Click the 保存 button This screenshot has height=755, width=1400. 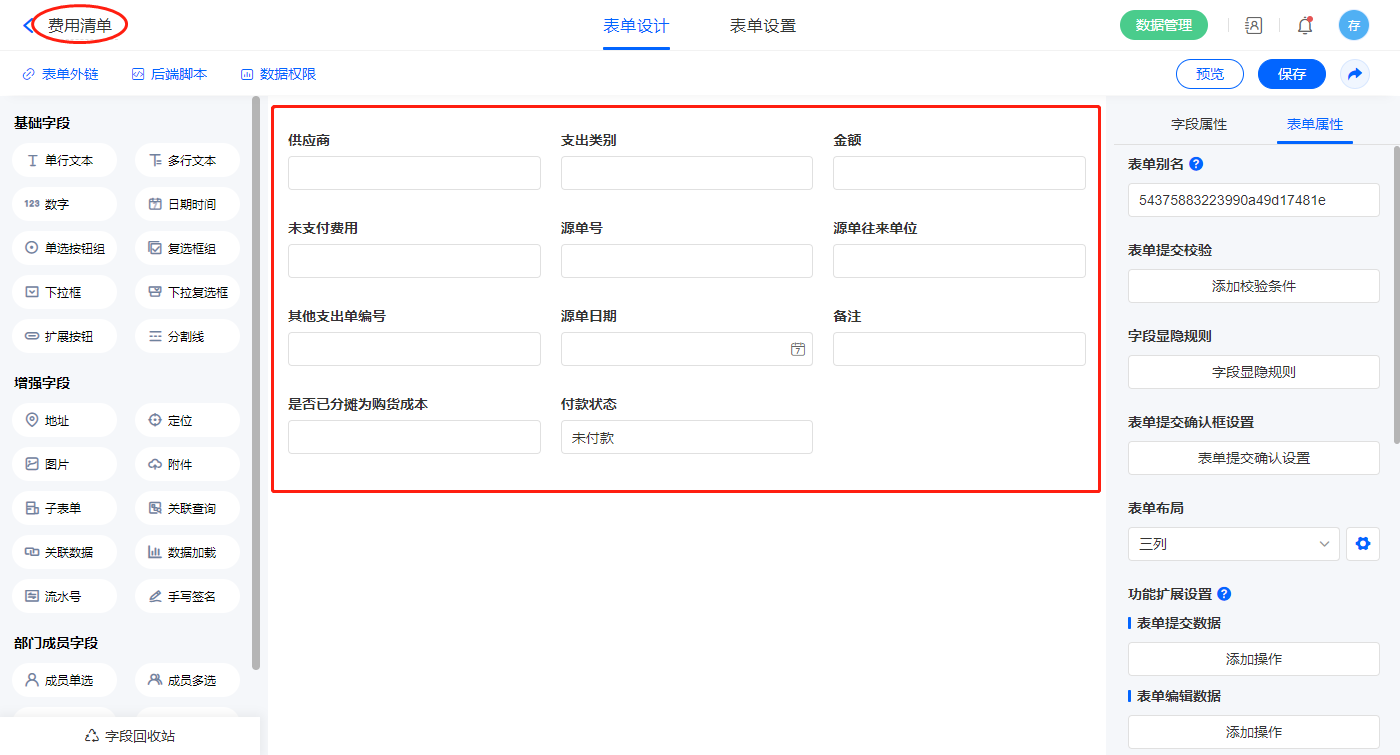(1292, 74)
